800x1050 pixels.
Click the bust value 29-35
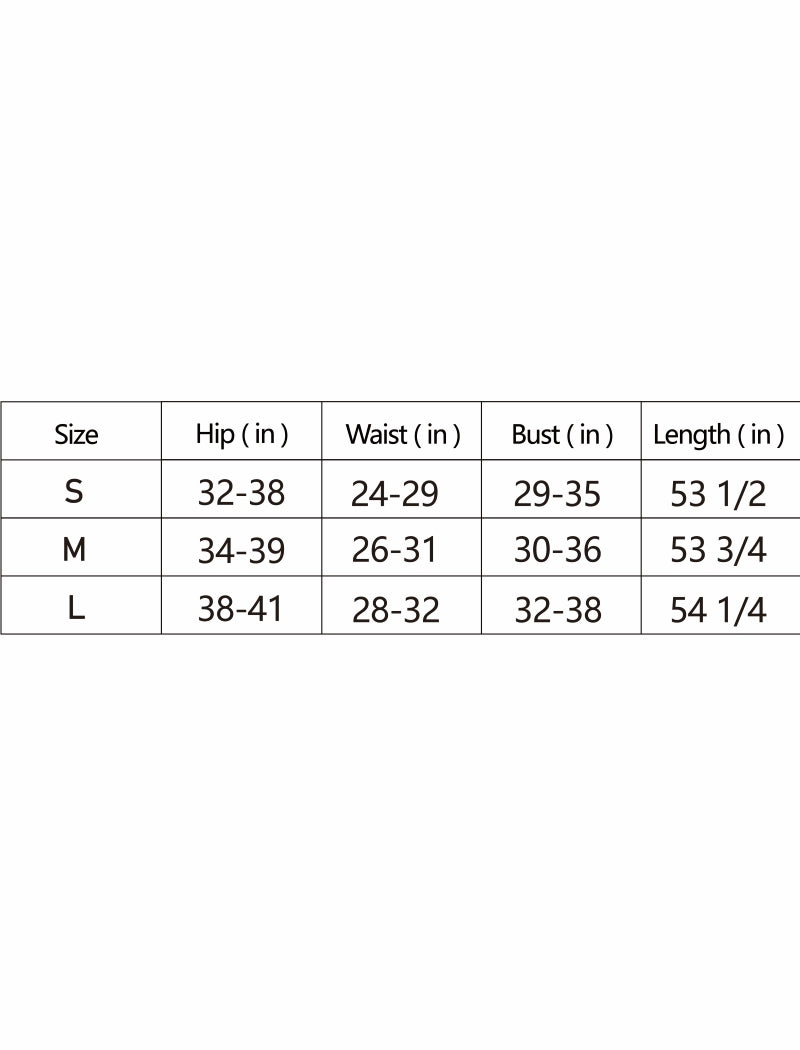click(x=557, y=494)
